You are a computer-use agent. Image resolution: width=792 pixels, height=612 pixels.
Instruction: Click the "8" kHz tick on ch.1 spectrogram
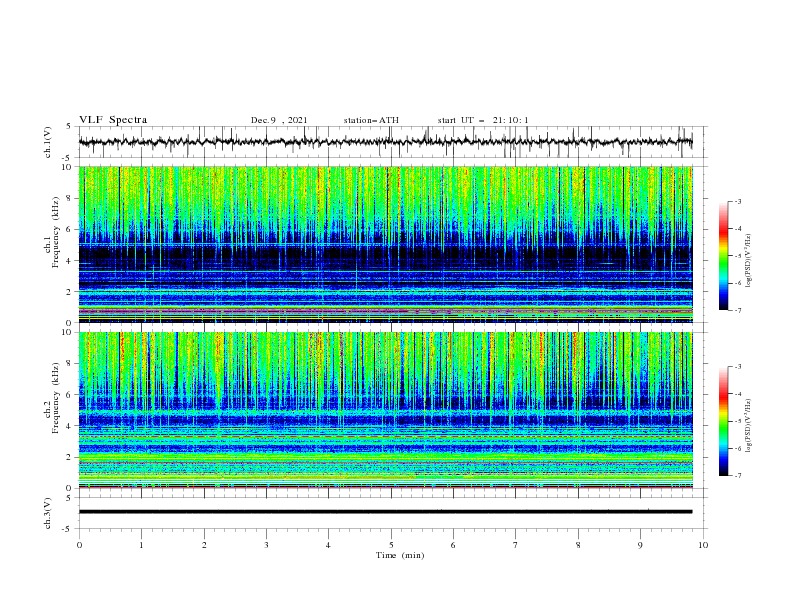tap(70, 198)
